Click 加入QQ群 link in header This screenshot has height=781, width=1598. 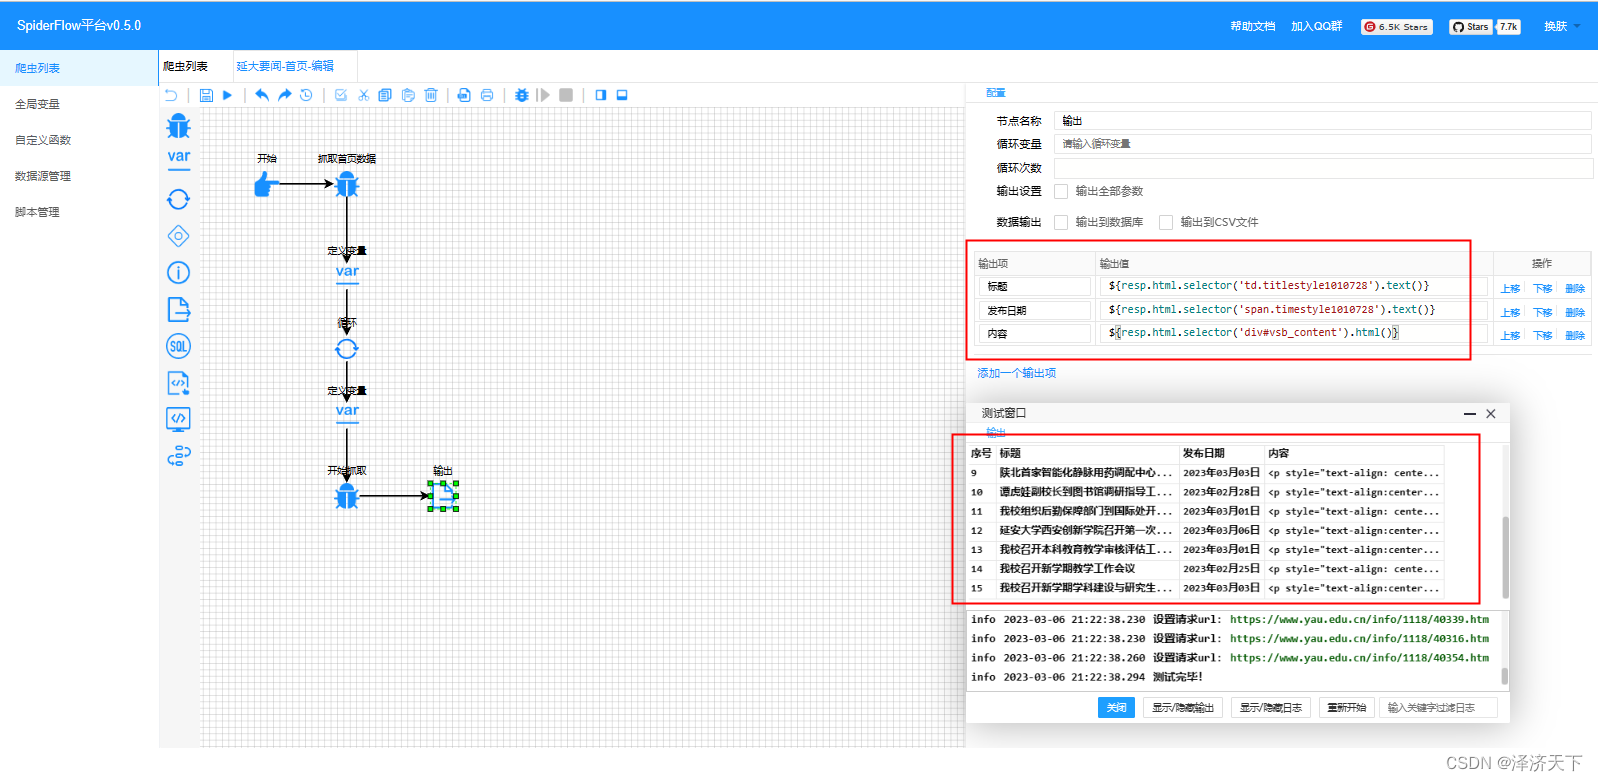click(1317, 26)
